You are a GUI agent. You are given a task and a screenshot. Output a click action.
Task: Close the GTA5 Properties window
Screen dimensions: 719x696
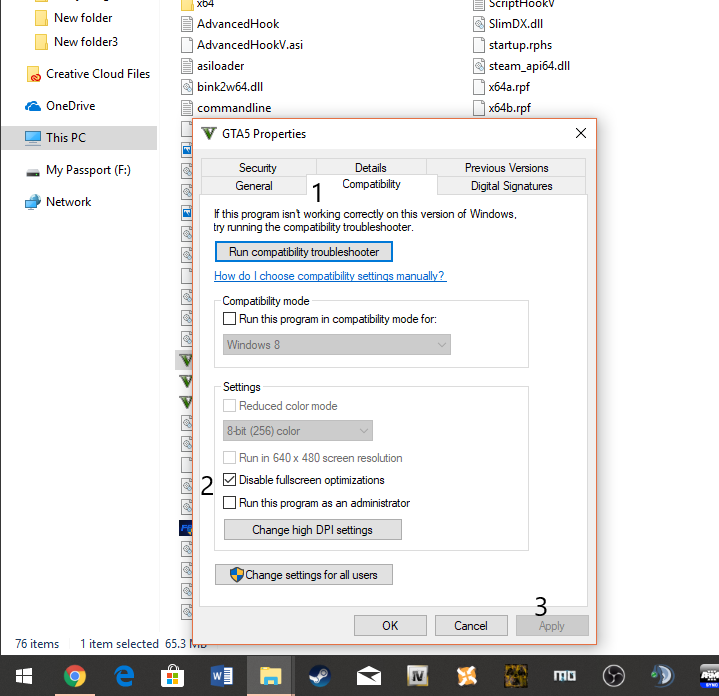click(581, 133)
